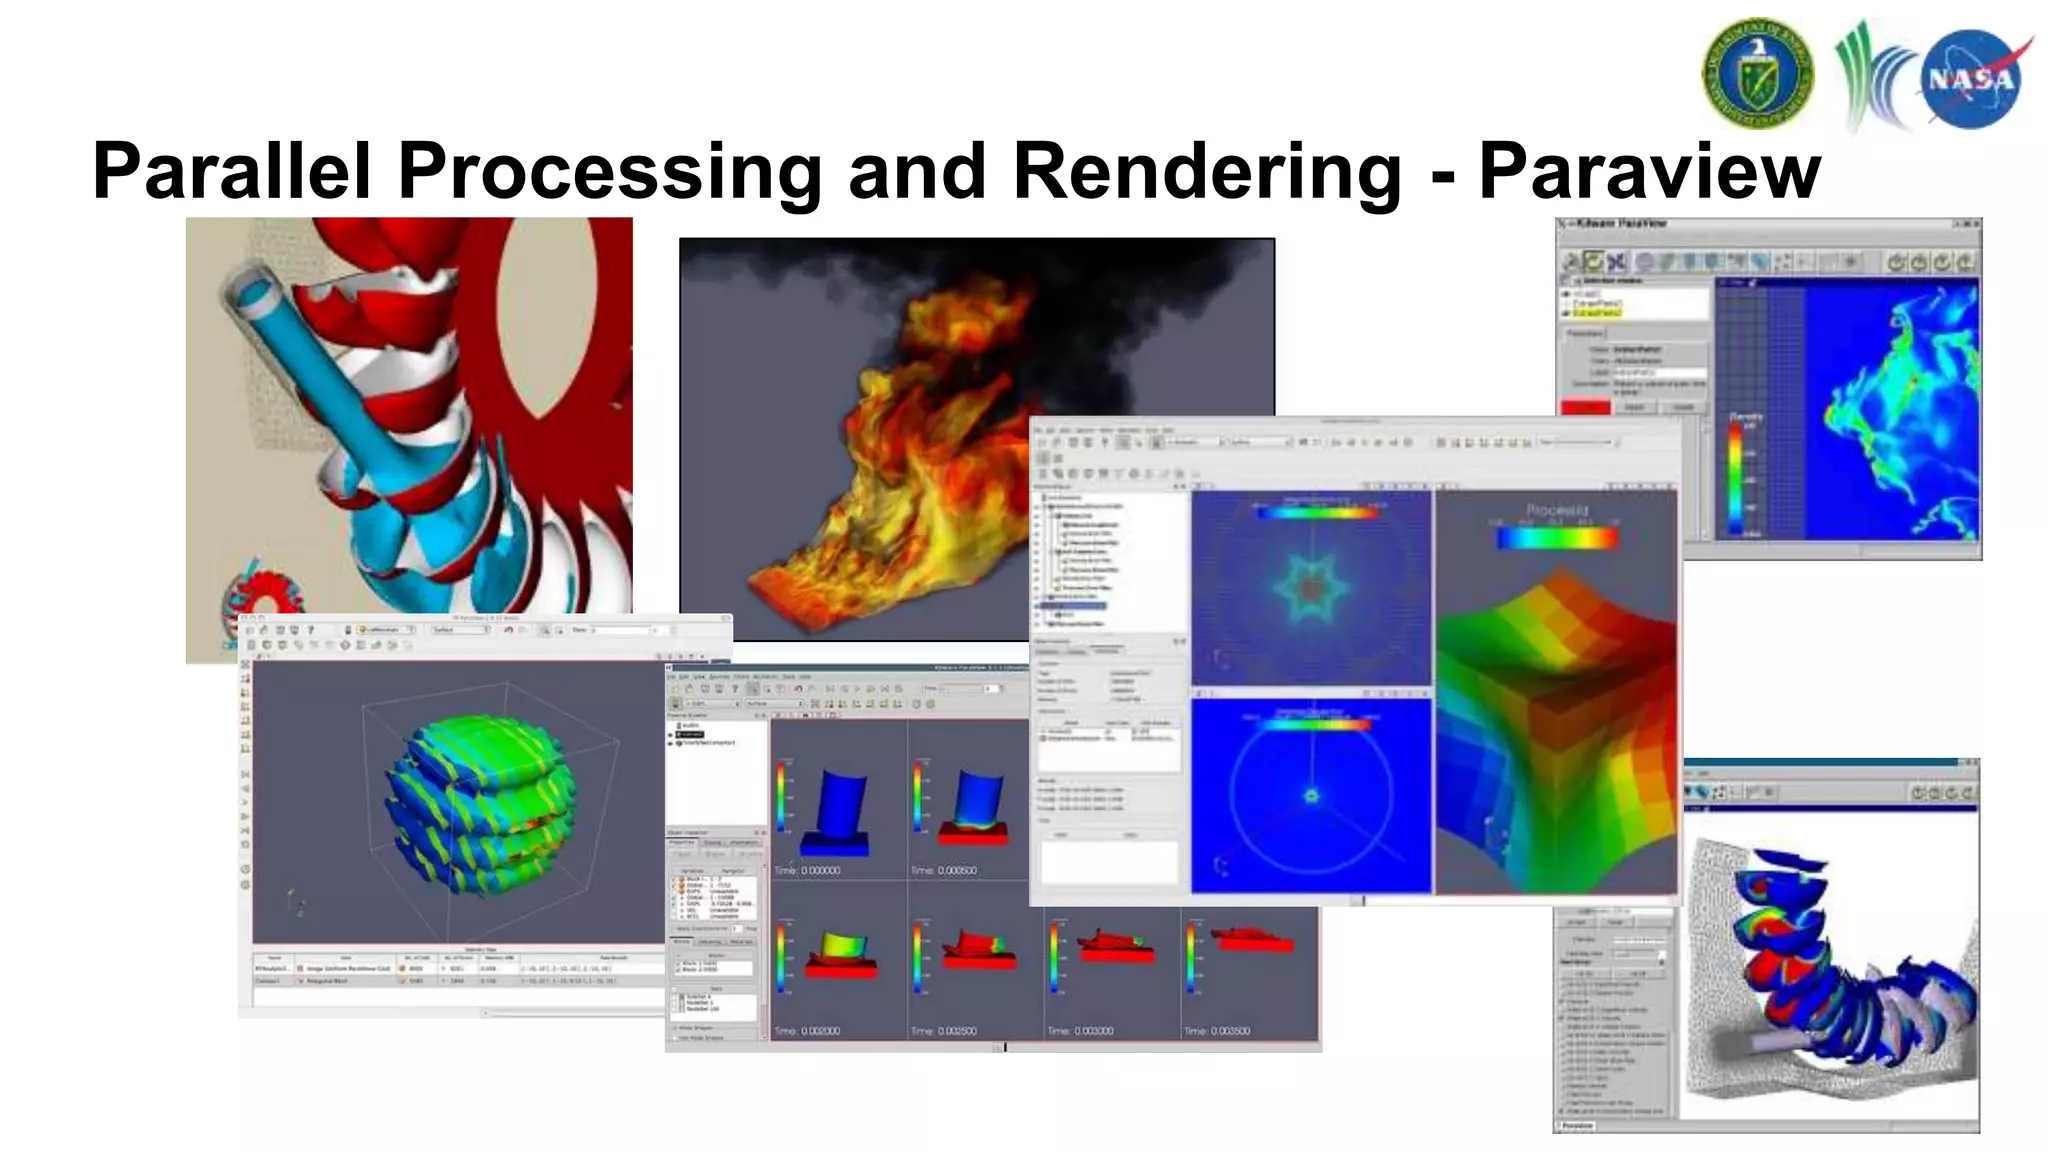The image size is (2048, 1152).
Task: Click the red undo arrow icon above the cylinder views
Action: 798,689
